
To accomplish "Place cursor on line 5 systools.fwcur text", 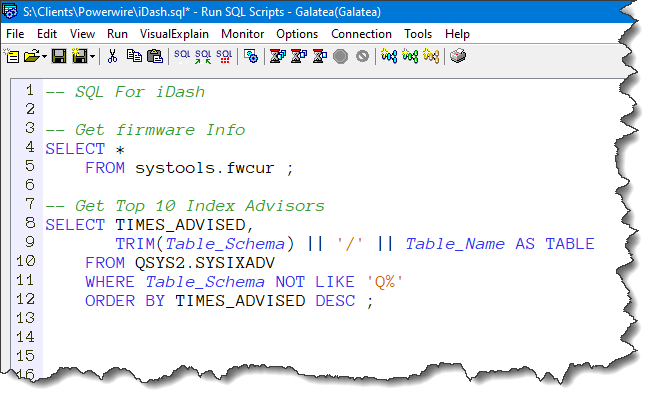I will 209,168.
